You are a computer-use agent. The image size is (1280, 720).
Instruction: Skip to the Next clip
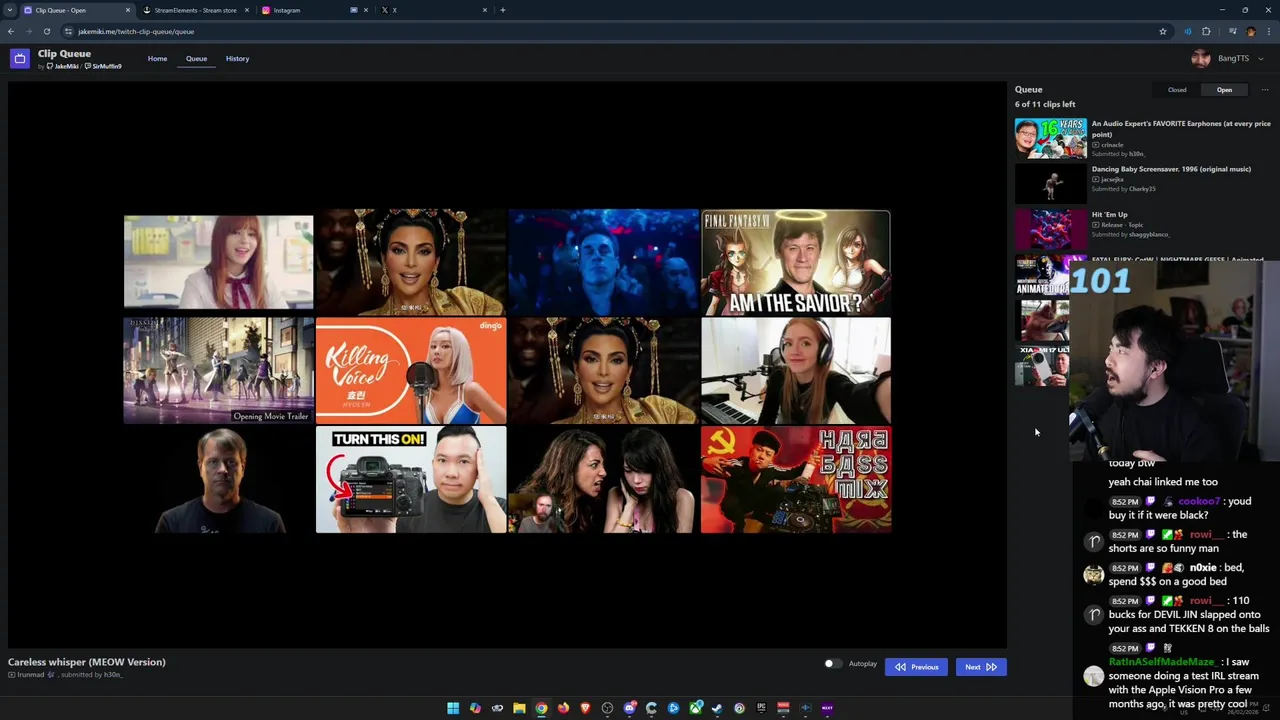(980, 667)
